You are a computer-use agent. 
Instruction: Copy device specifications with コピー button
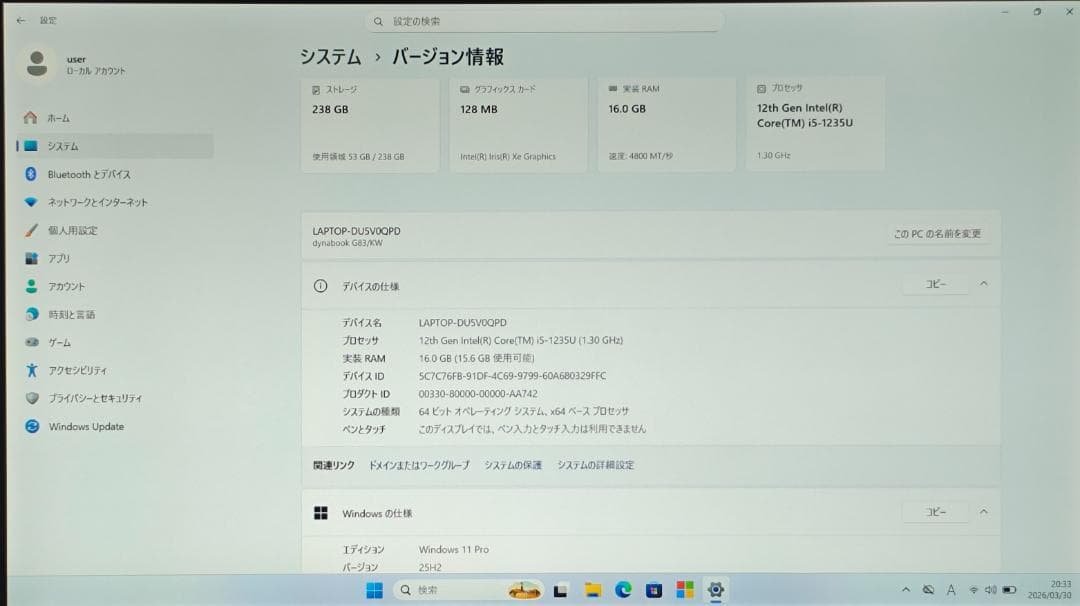pos(935,284)
